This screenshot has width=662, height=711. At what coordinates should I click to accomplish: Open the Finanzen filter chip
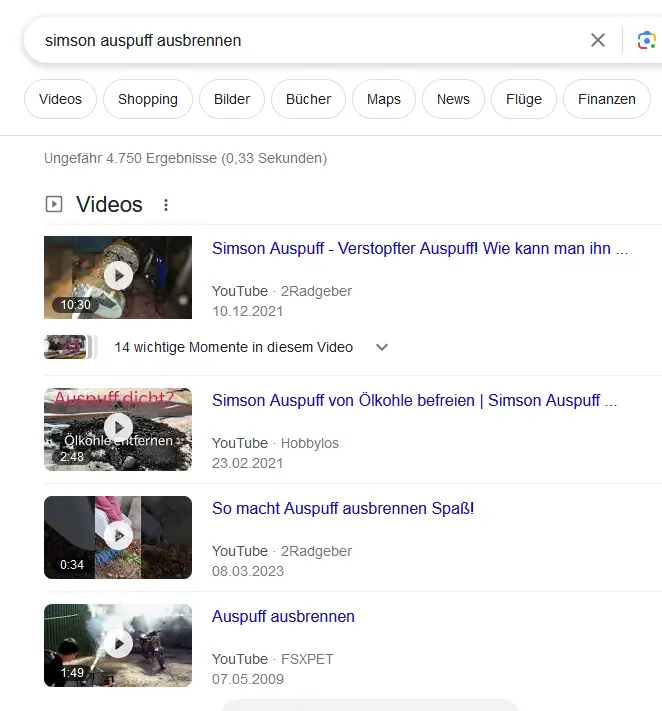[607, 99]
